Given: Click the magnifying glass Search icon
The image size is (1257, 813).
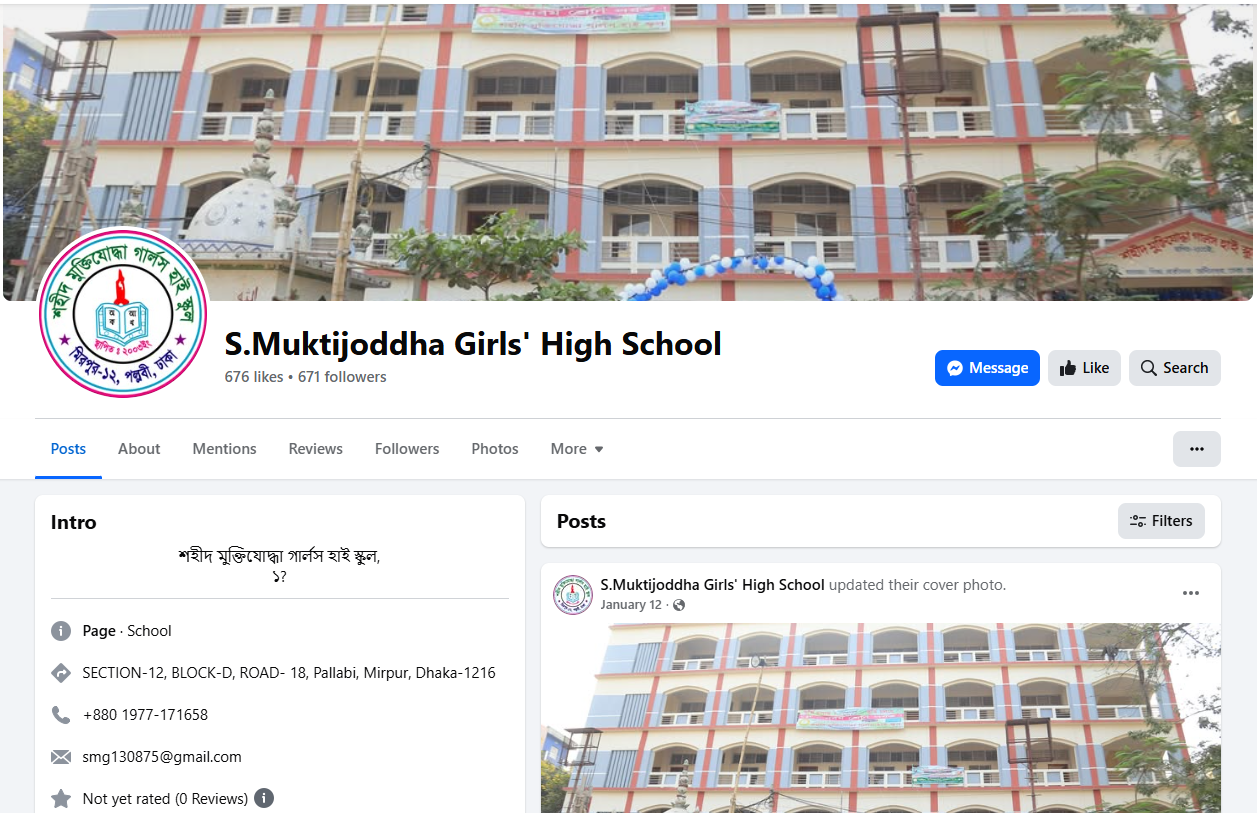Looking at the screenshot, I should pyautogui.click(x=1149, y=368).
